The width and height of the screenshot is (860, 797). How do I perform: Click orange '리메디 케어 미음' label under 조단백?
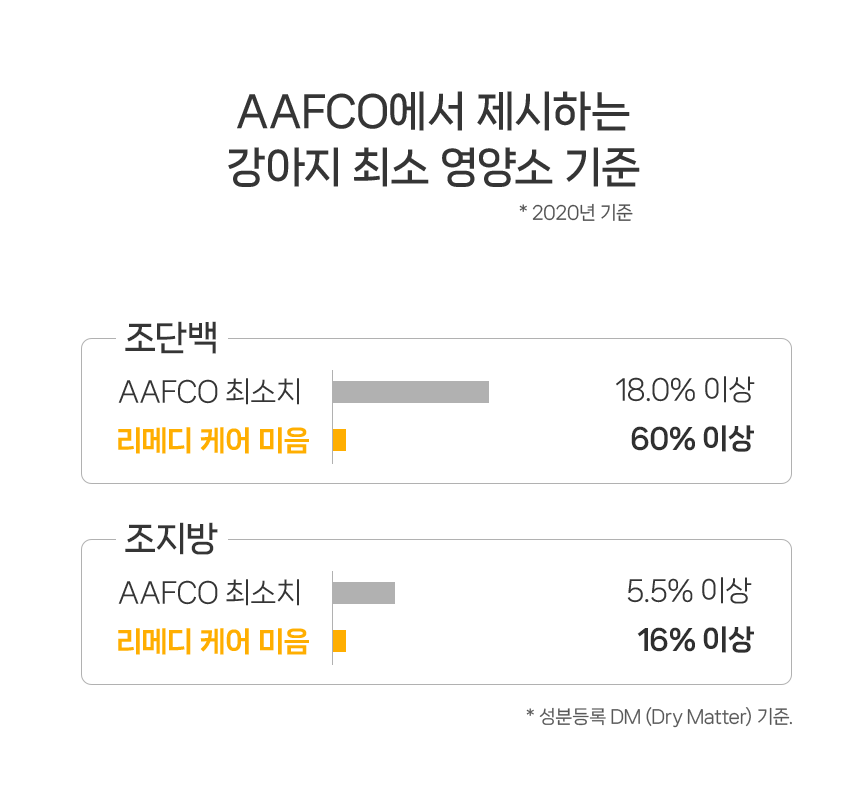(213, 440)
